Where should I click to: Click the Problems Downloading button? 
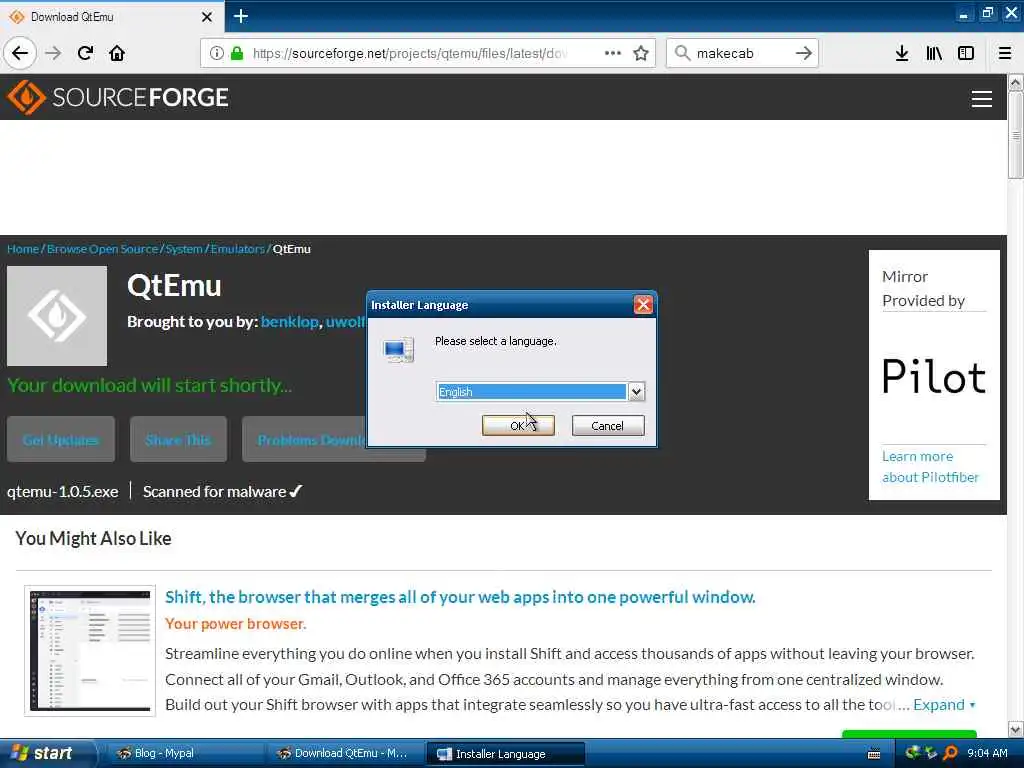coord(305,440)
